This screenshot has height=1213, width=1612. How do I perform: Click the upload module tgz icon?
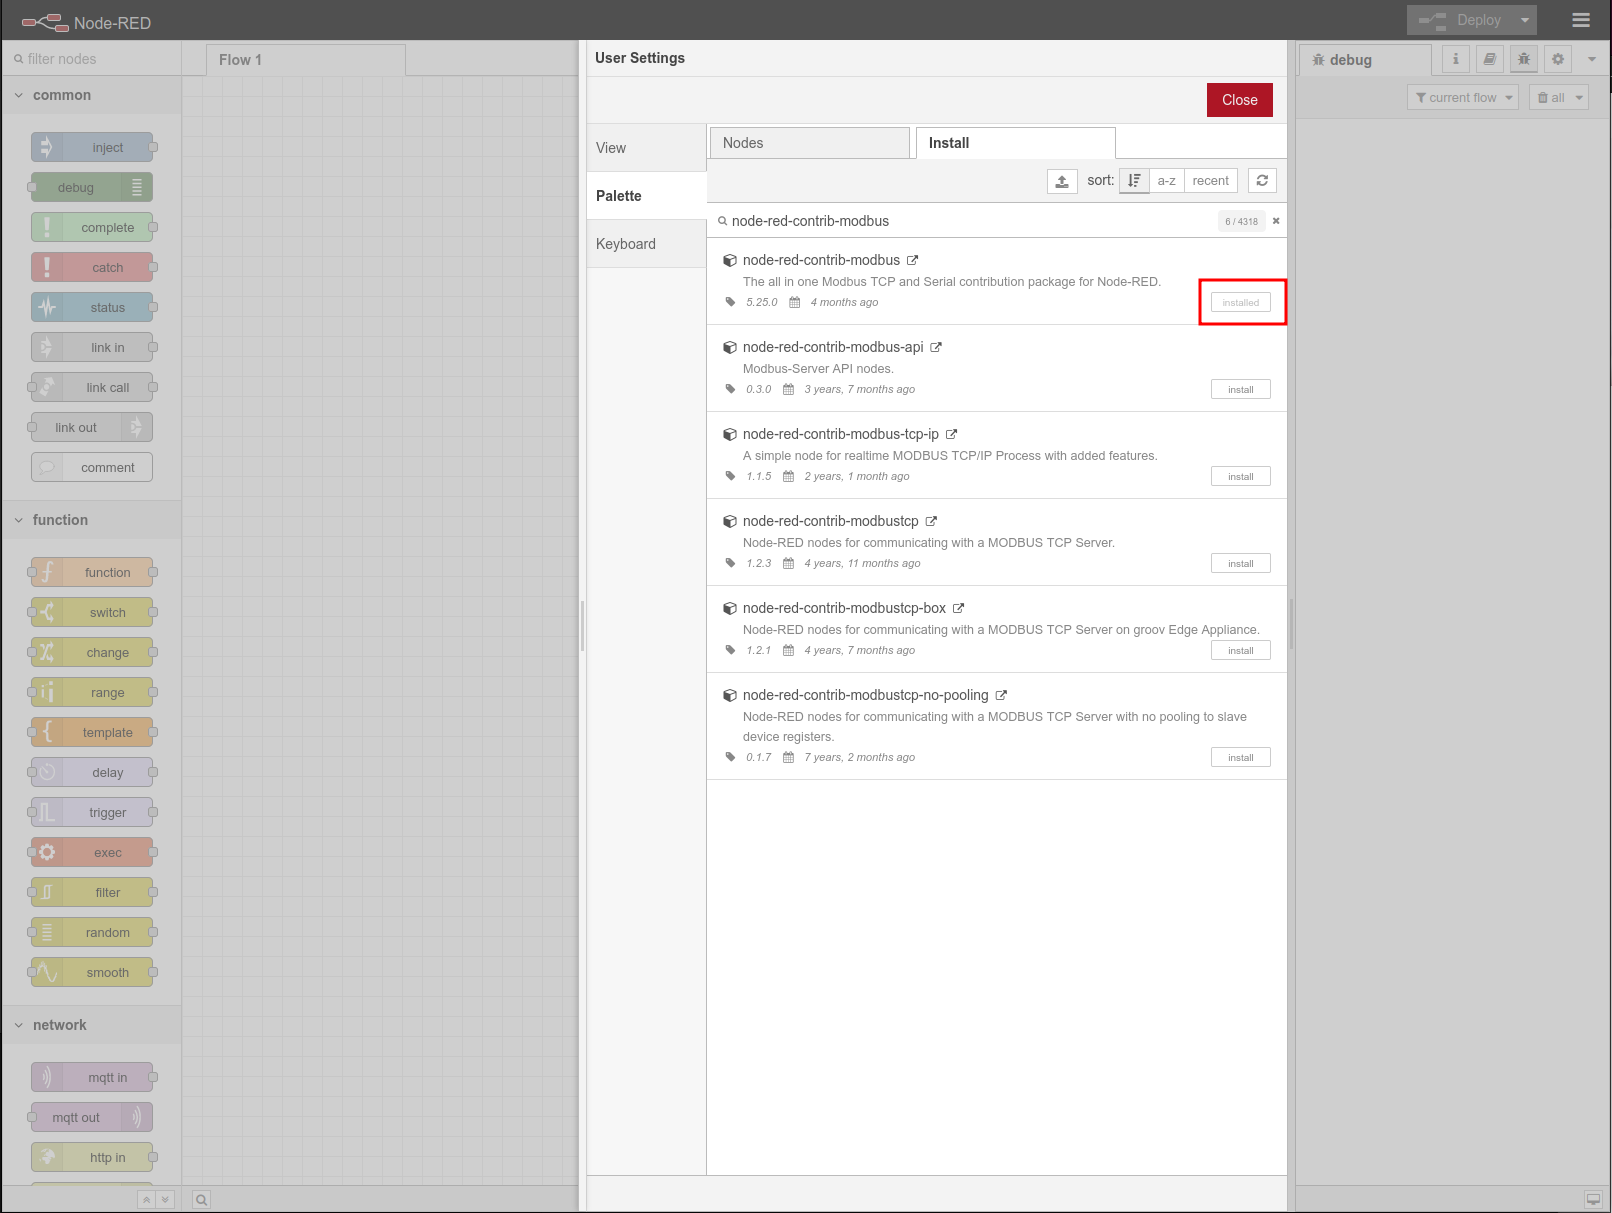[1062, 181]
